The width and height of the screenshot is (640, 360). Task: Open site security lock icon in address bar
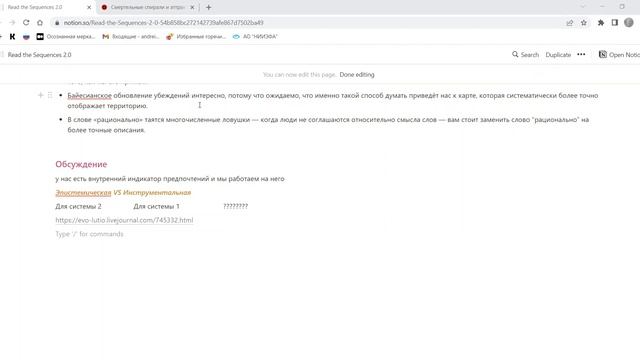[57, 23]
